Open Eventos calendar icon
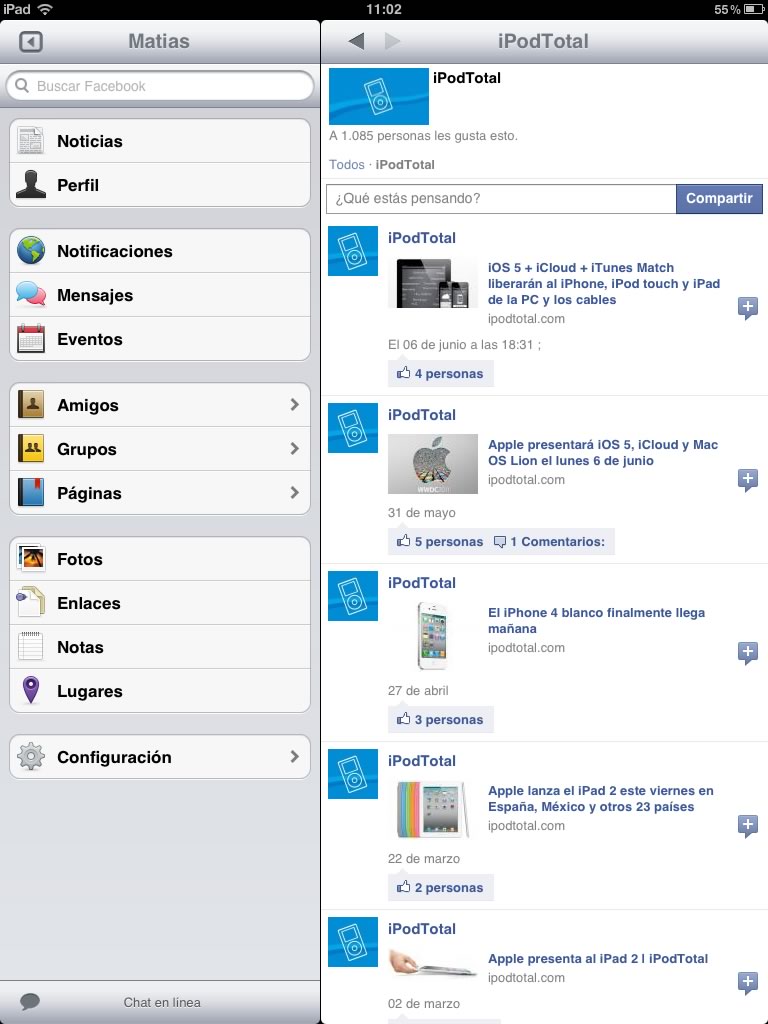This screenshot has width=768, height=1024. [31, 339]
